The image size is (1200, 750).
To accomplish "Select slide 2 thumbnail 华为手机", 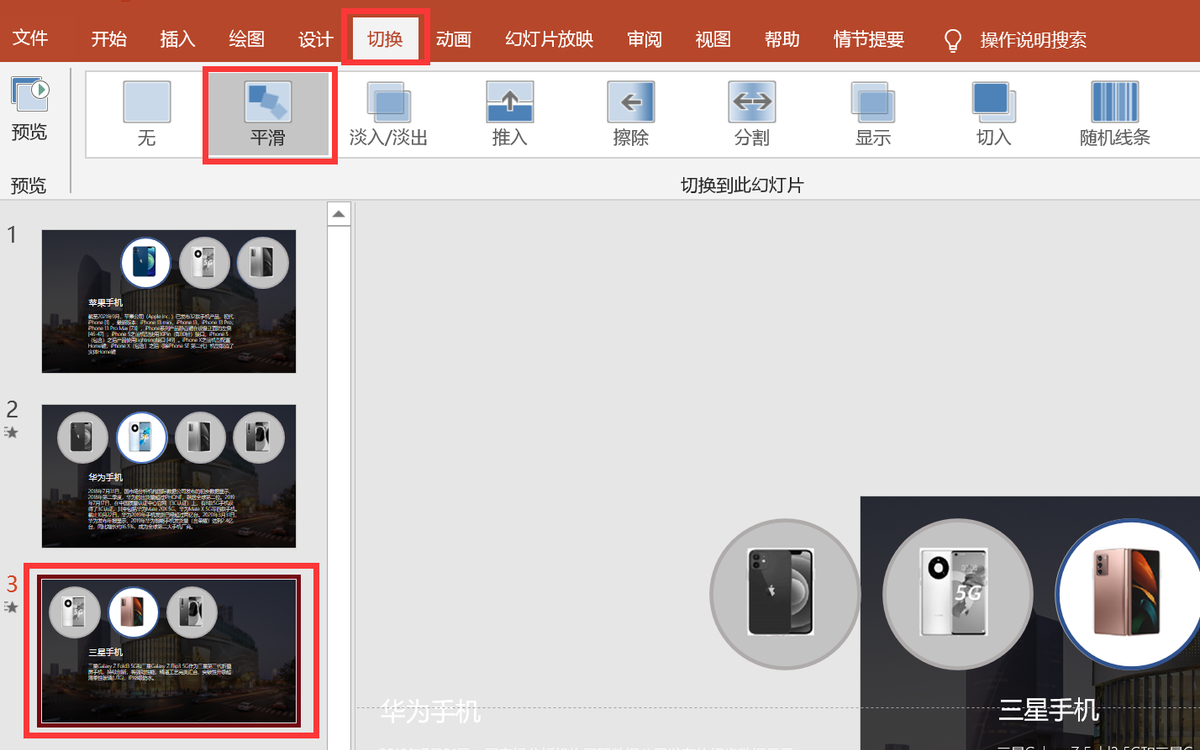I will tap(169, 476).
